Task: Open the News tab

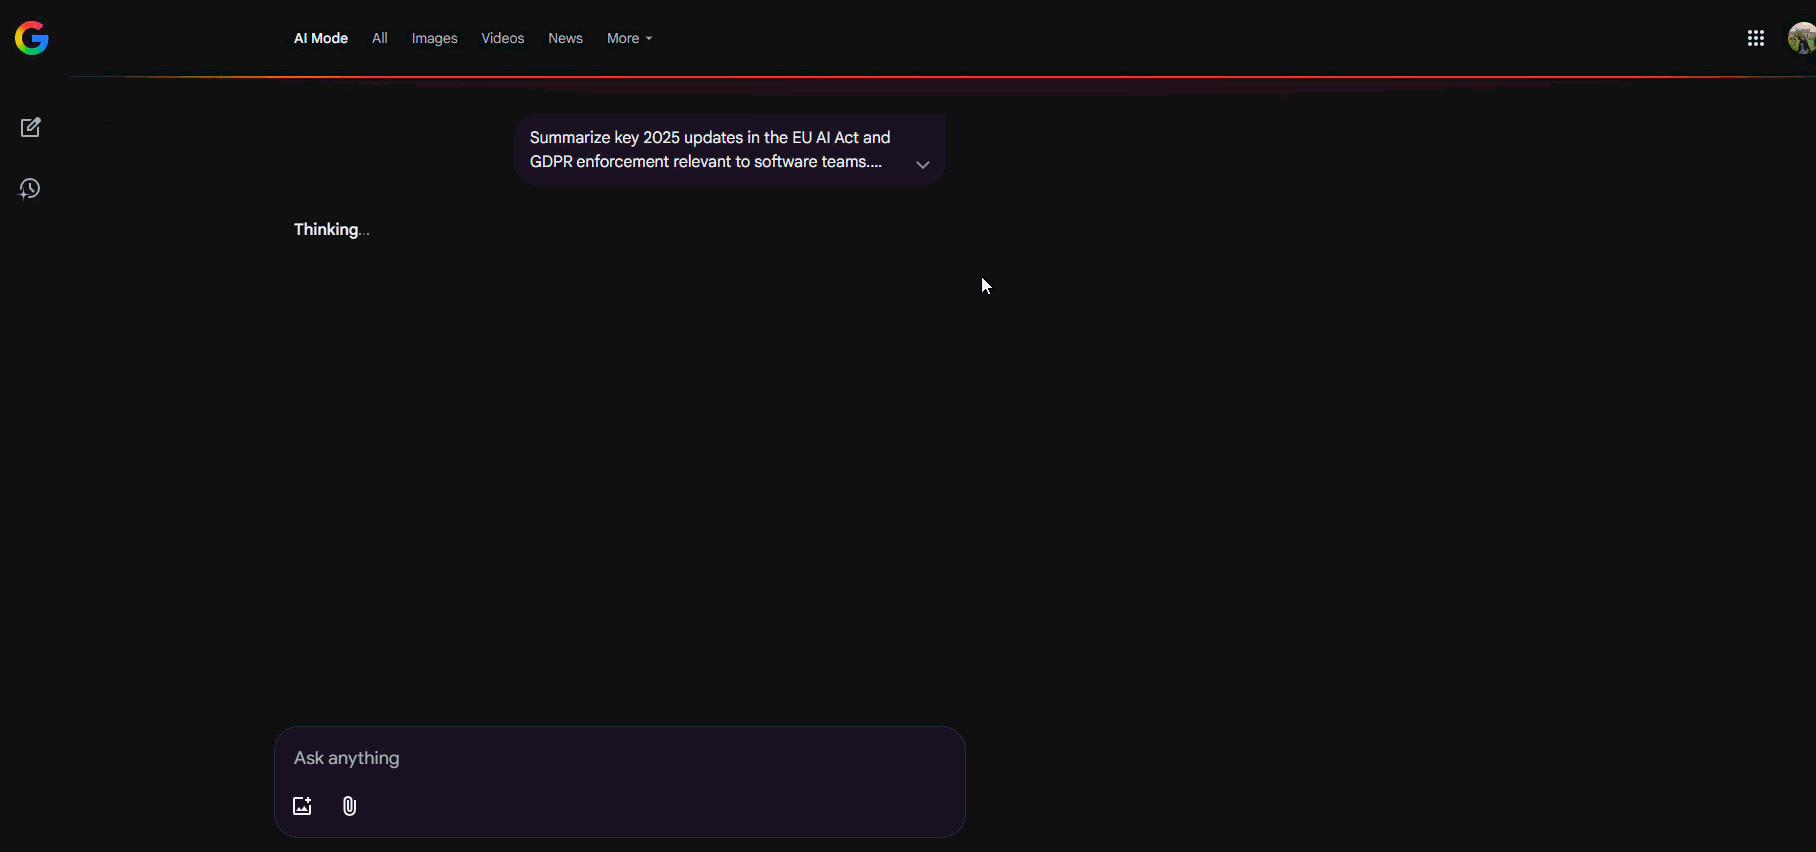Action: (565, 38)
